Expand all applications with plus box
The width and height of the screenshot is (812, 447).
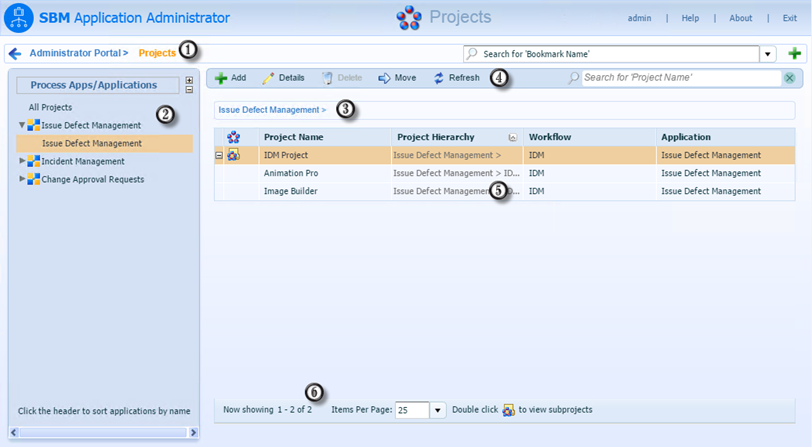tap(189, 80)
